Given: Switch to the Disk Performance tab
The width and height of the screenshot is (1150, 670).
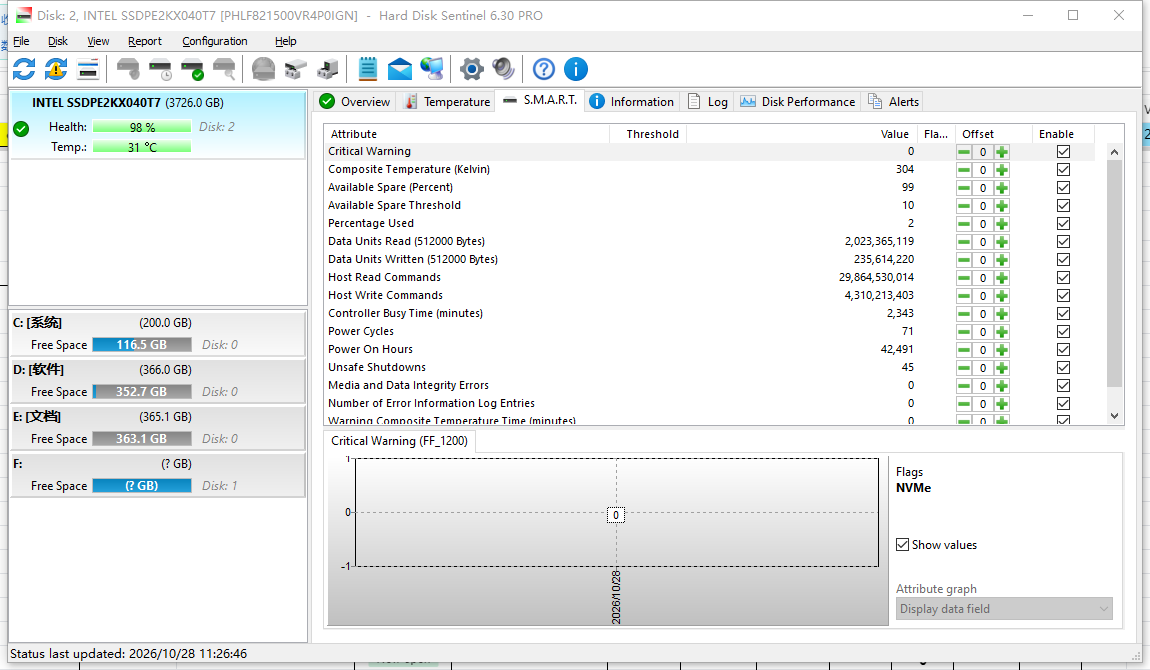Looking at the screenshot, I should (x=797, y=102).
